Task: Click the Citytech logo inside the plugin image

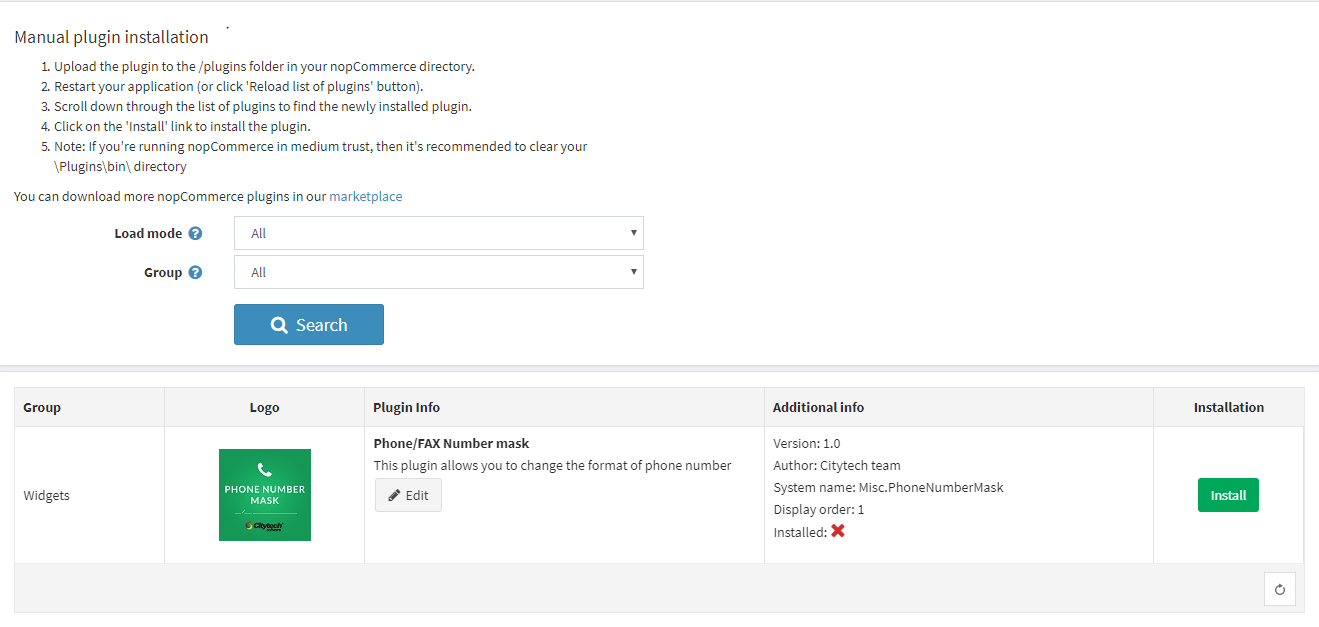Action: pyautogui.click(x=264, y=524)
